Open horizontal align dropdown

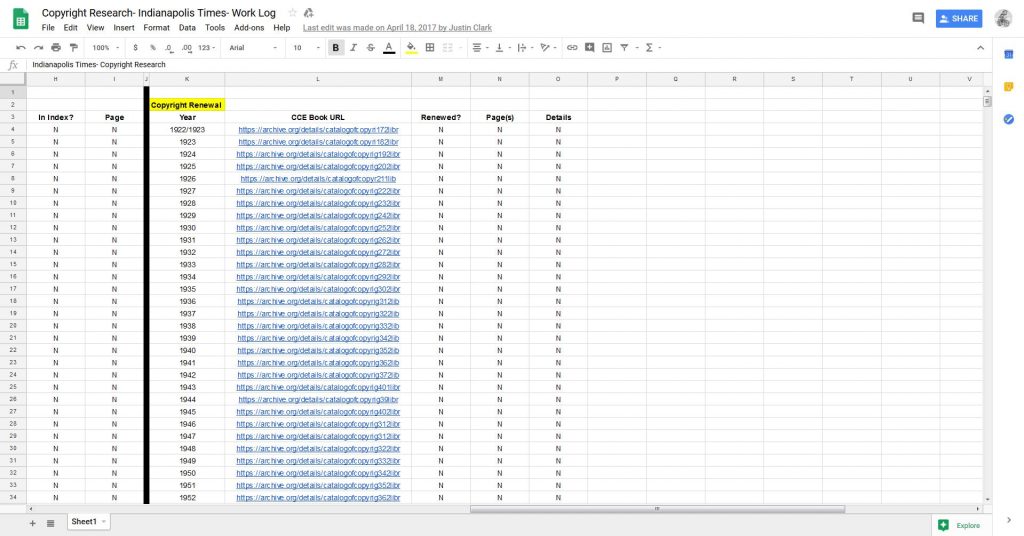(480, 48)
